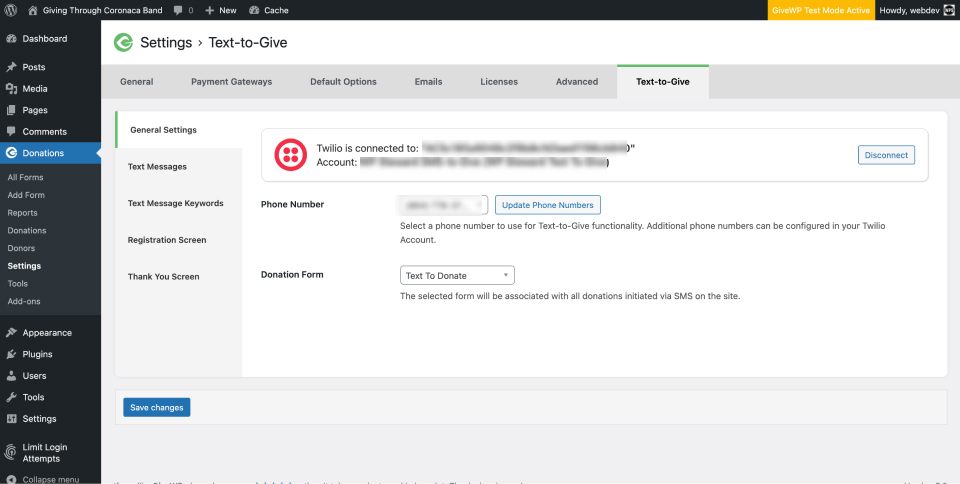Click the Comments icon in sidebar

(x=11, y=132)
